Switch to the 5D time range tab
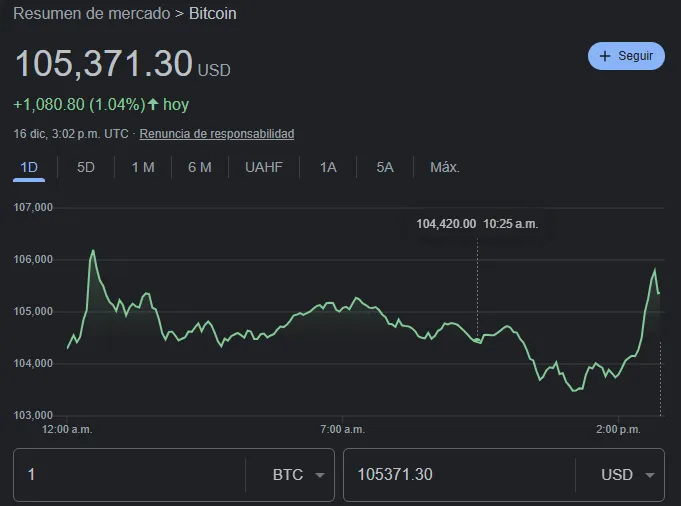This screenshot has width=681, height=506. [86, 167]
